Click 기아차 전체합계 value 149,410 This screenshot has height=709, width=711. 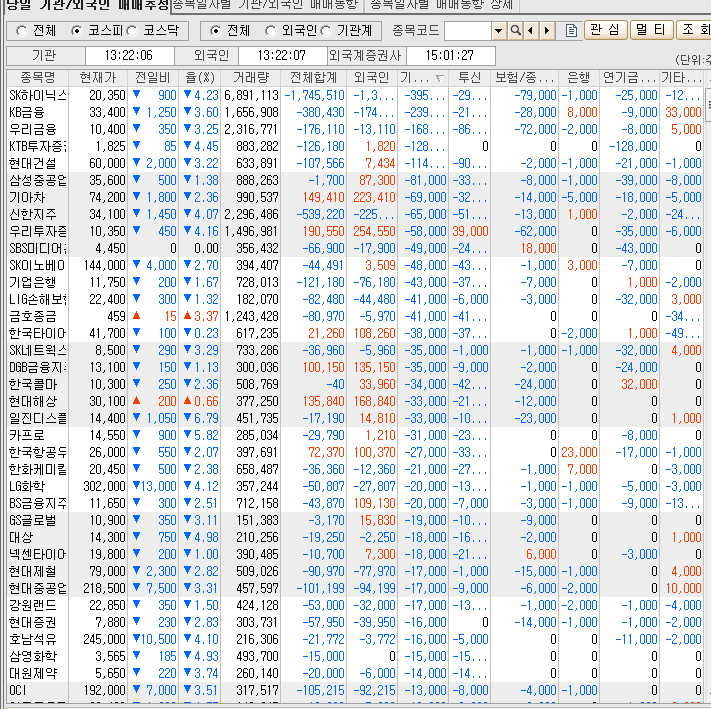323,198
